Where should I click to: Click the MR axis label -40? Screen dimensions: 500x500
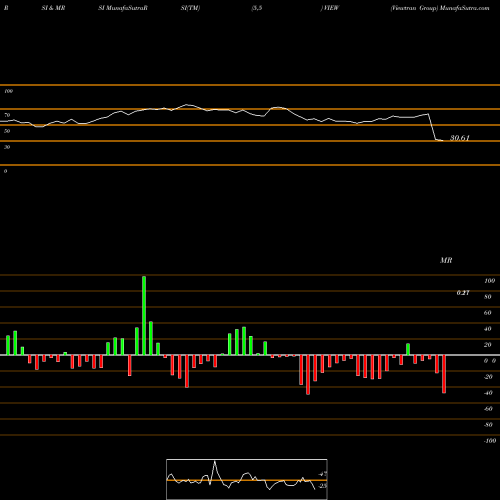[x=488, y=393]
